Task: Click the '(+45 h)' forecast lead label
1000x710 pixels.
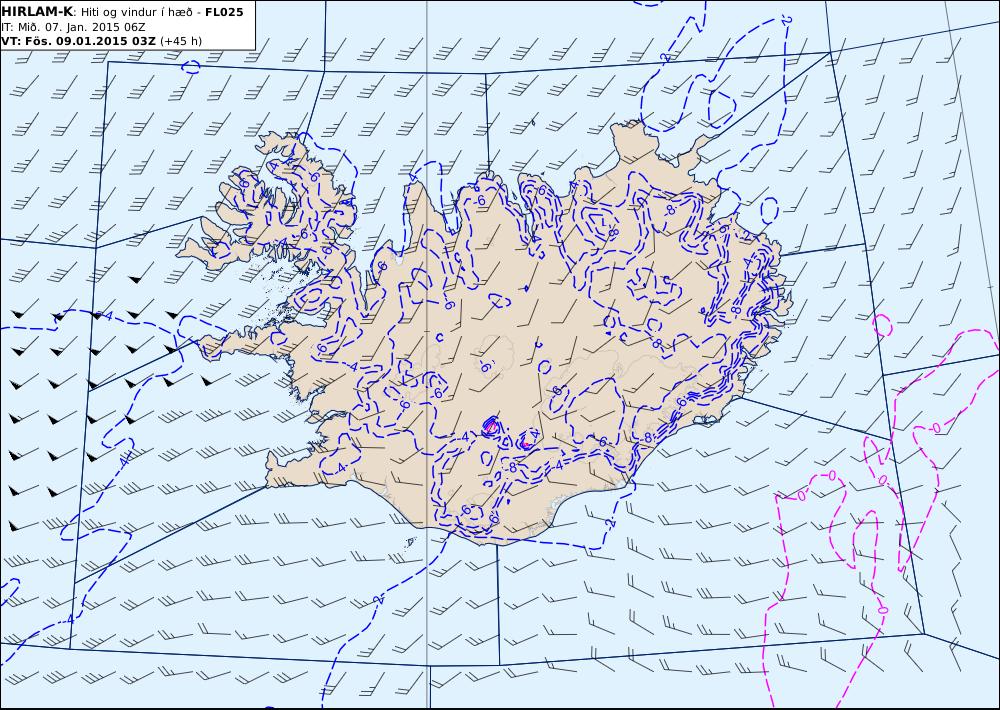Action: tap(181, 41)
